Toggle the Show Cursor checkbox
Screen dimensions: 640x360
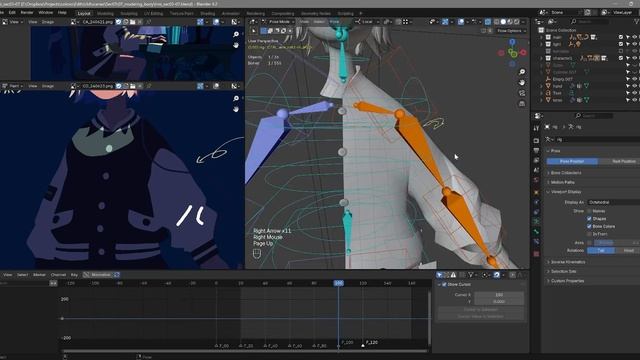coord(444,284)
